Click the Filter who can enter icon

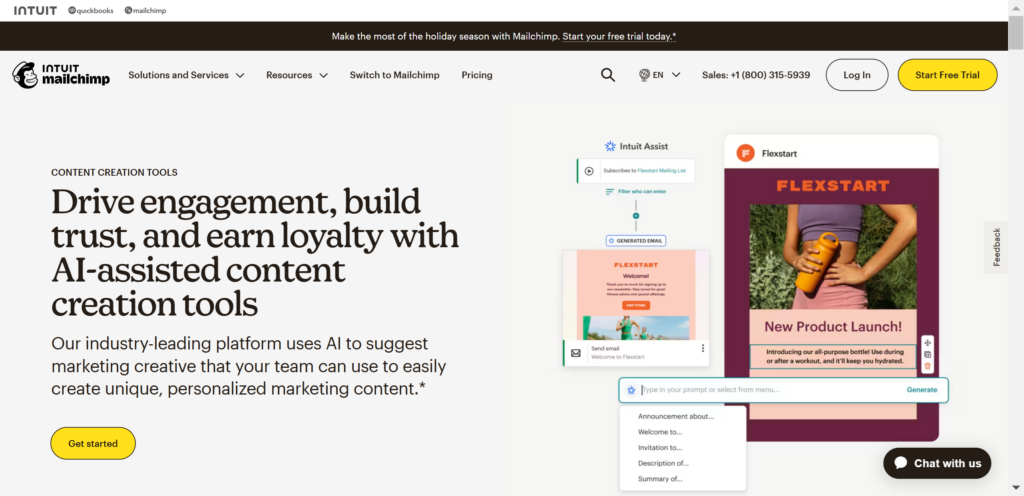click(609, 192)
